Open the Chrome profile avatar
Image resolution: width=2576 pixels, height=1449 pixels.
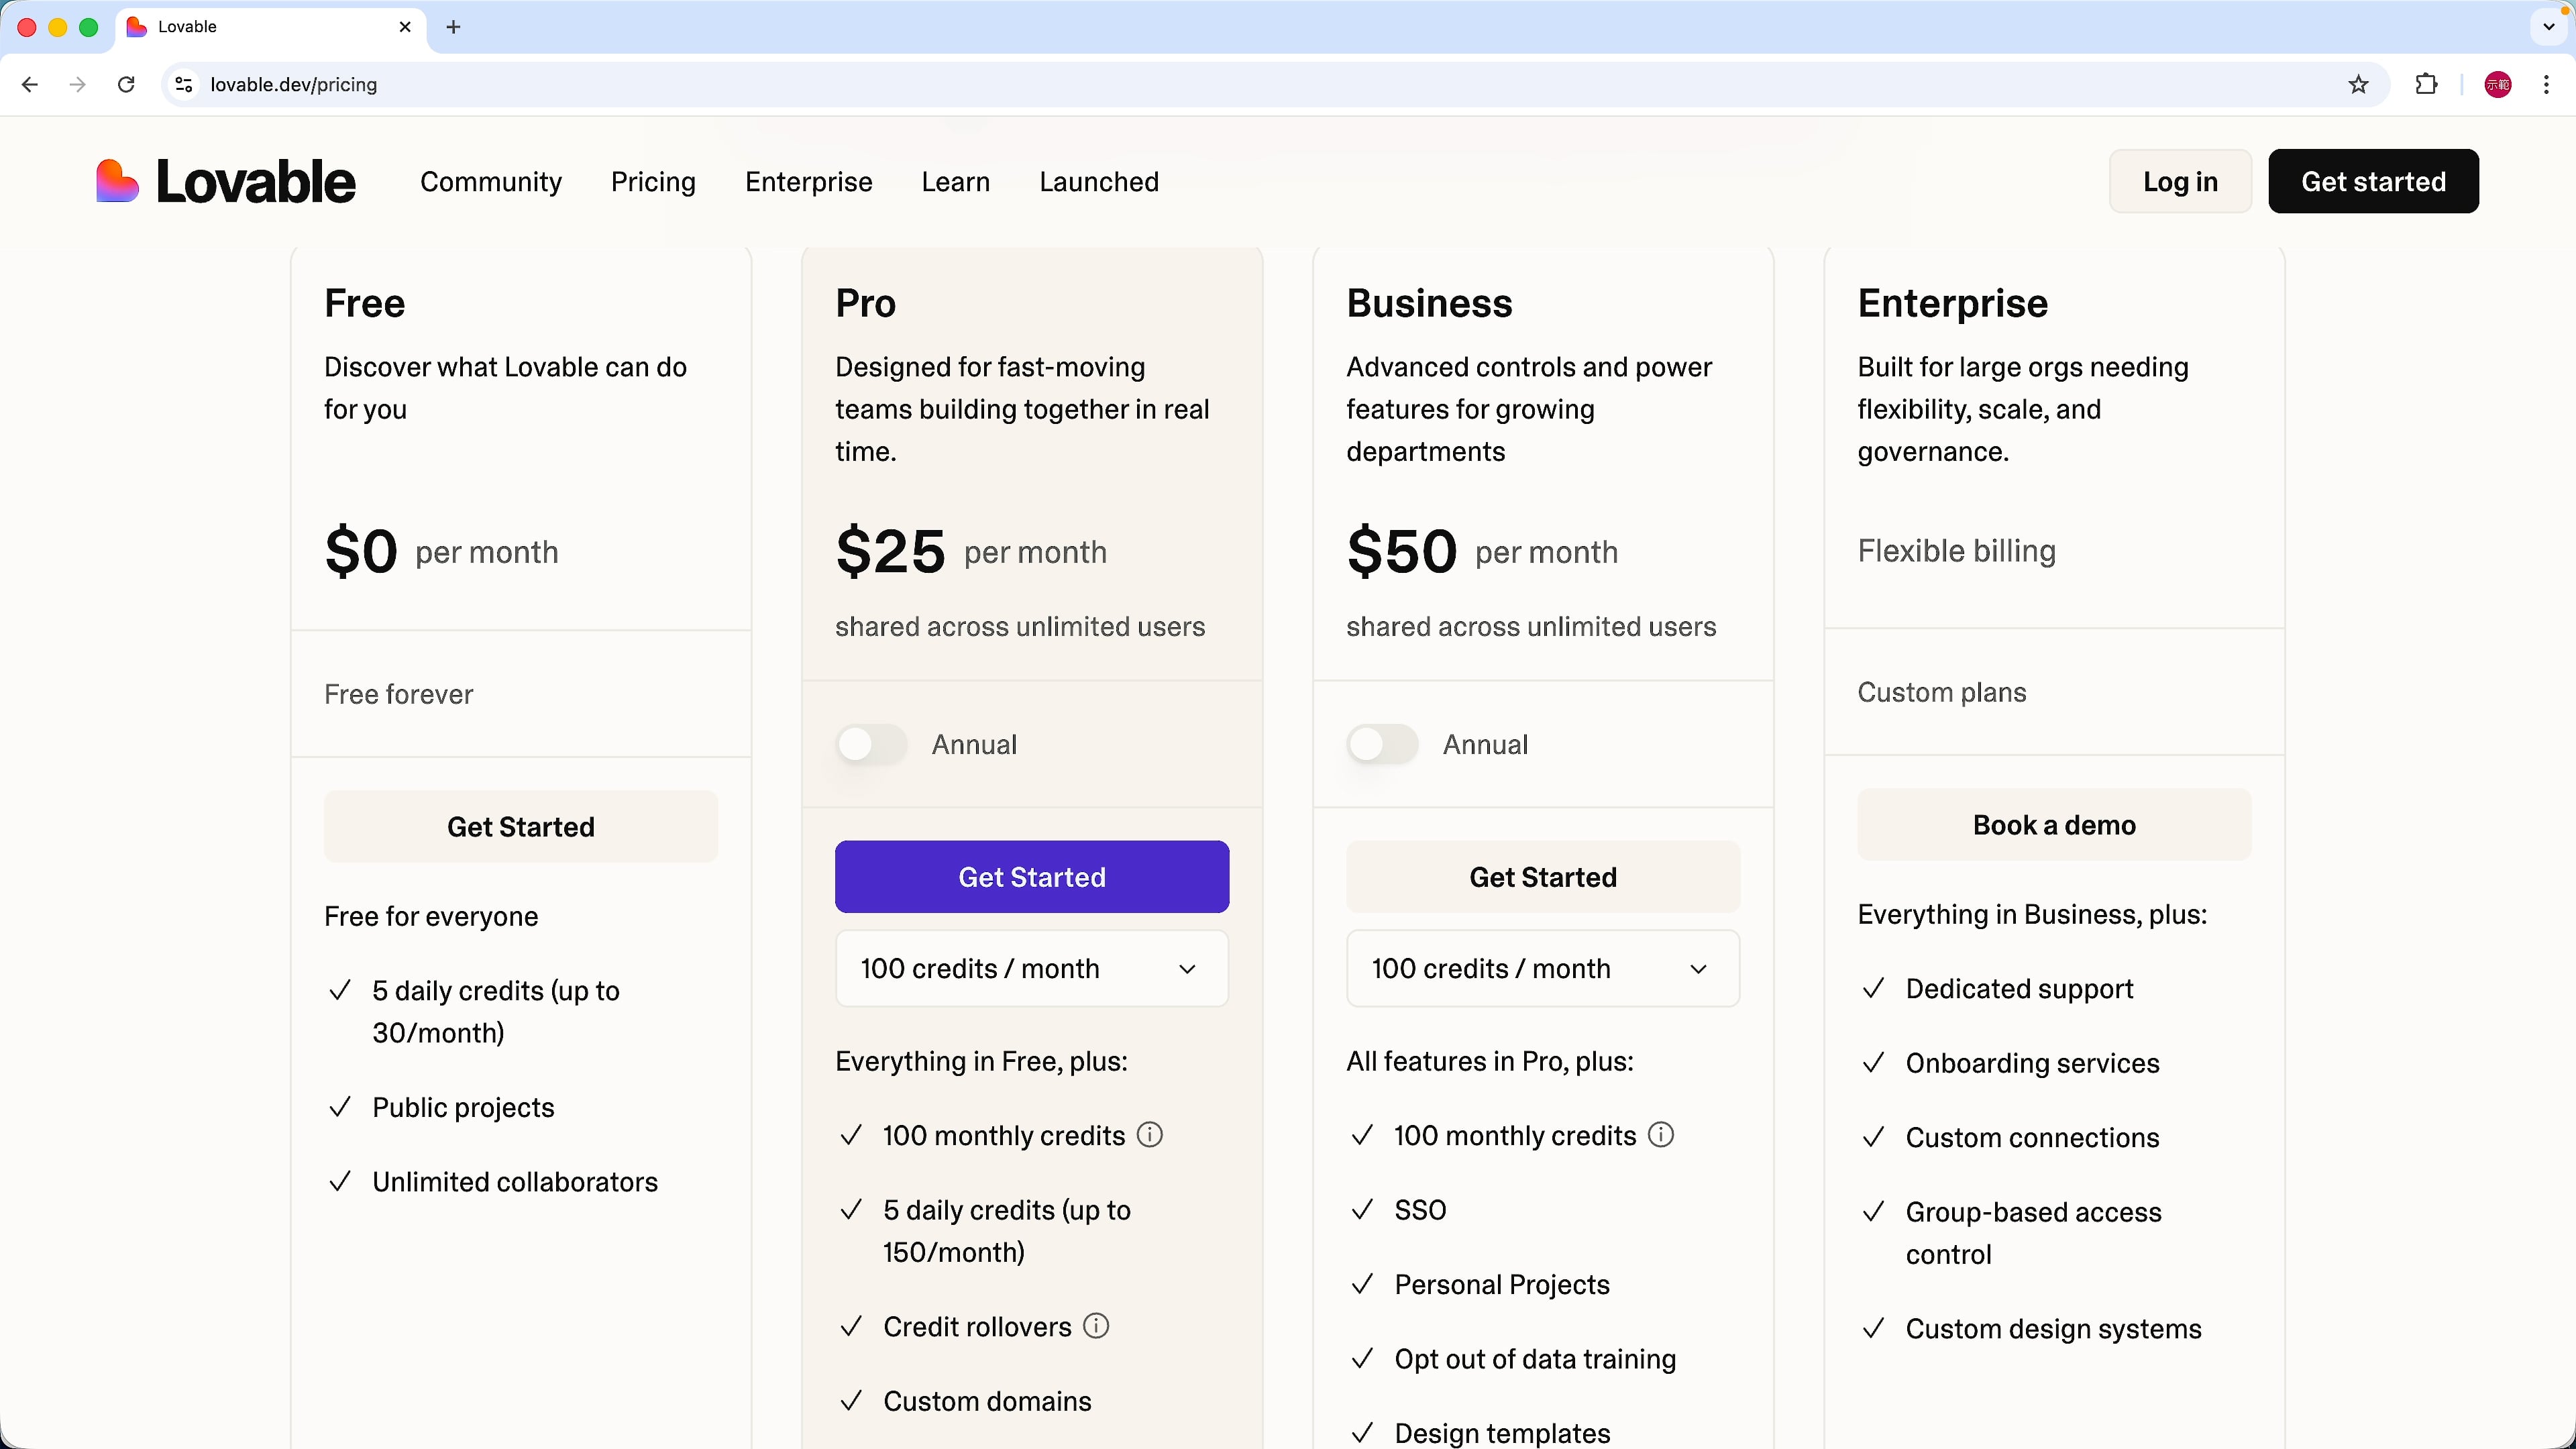[2497, 84]
